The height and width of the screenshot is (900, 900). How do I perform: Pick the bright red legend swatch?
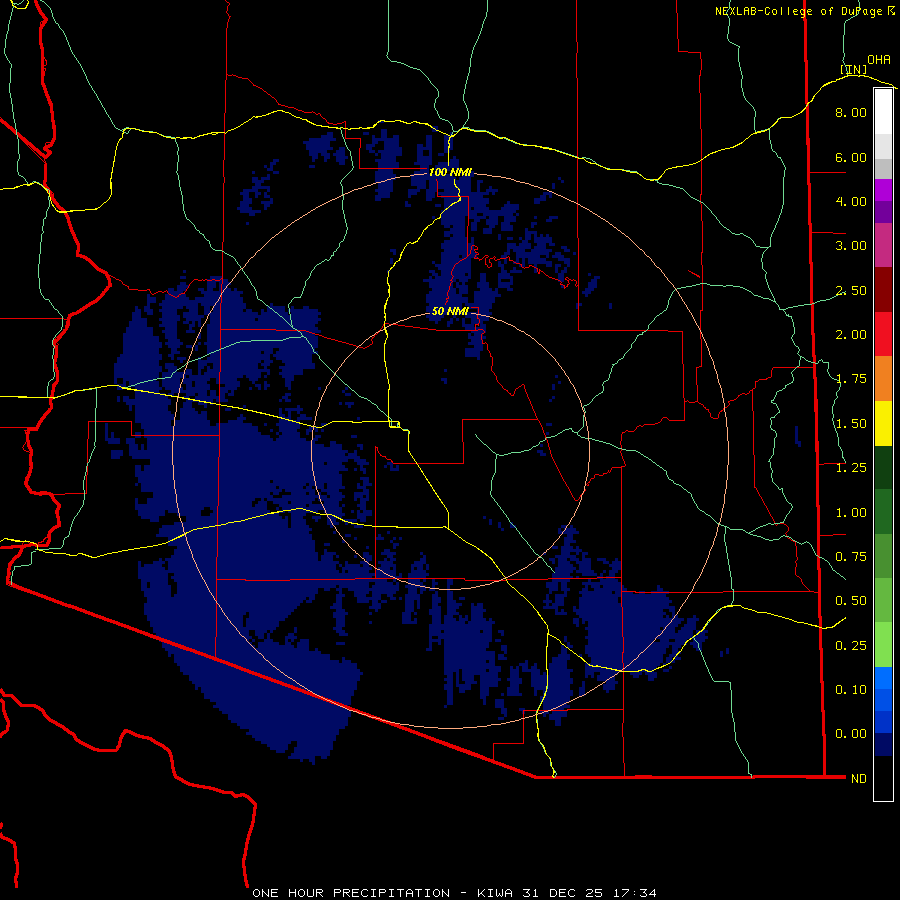(x=883, y=334)
